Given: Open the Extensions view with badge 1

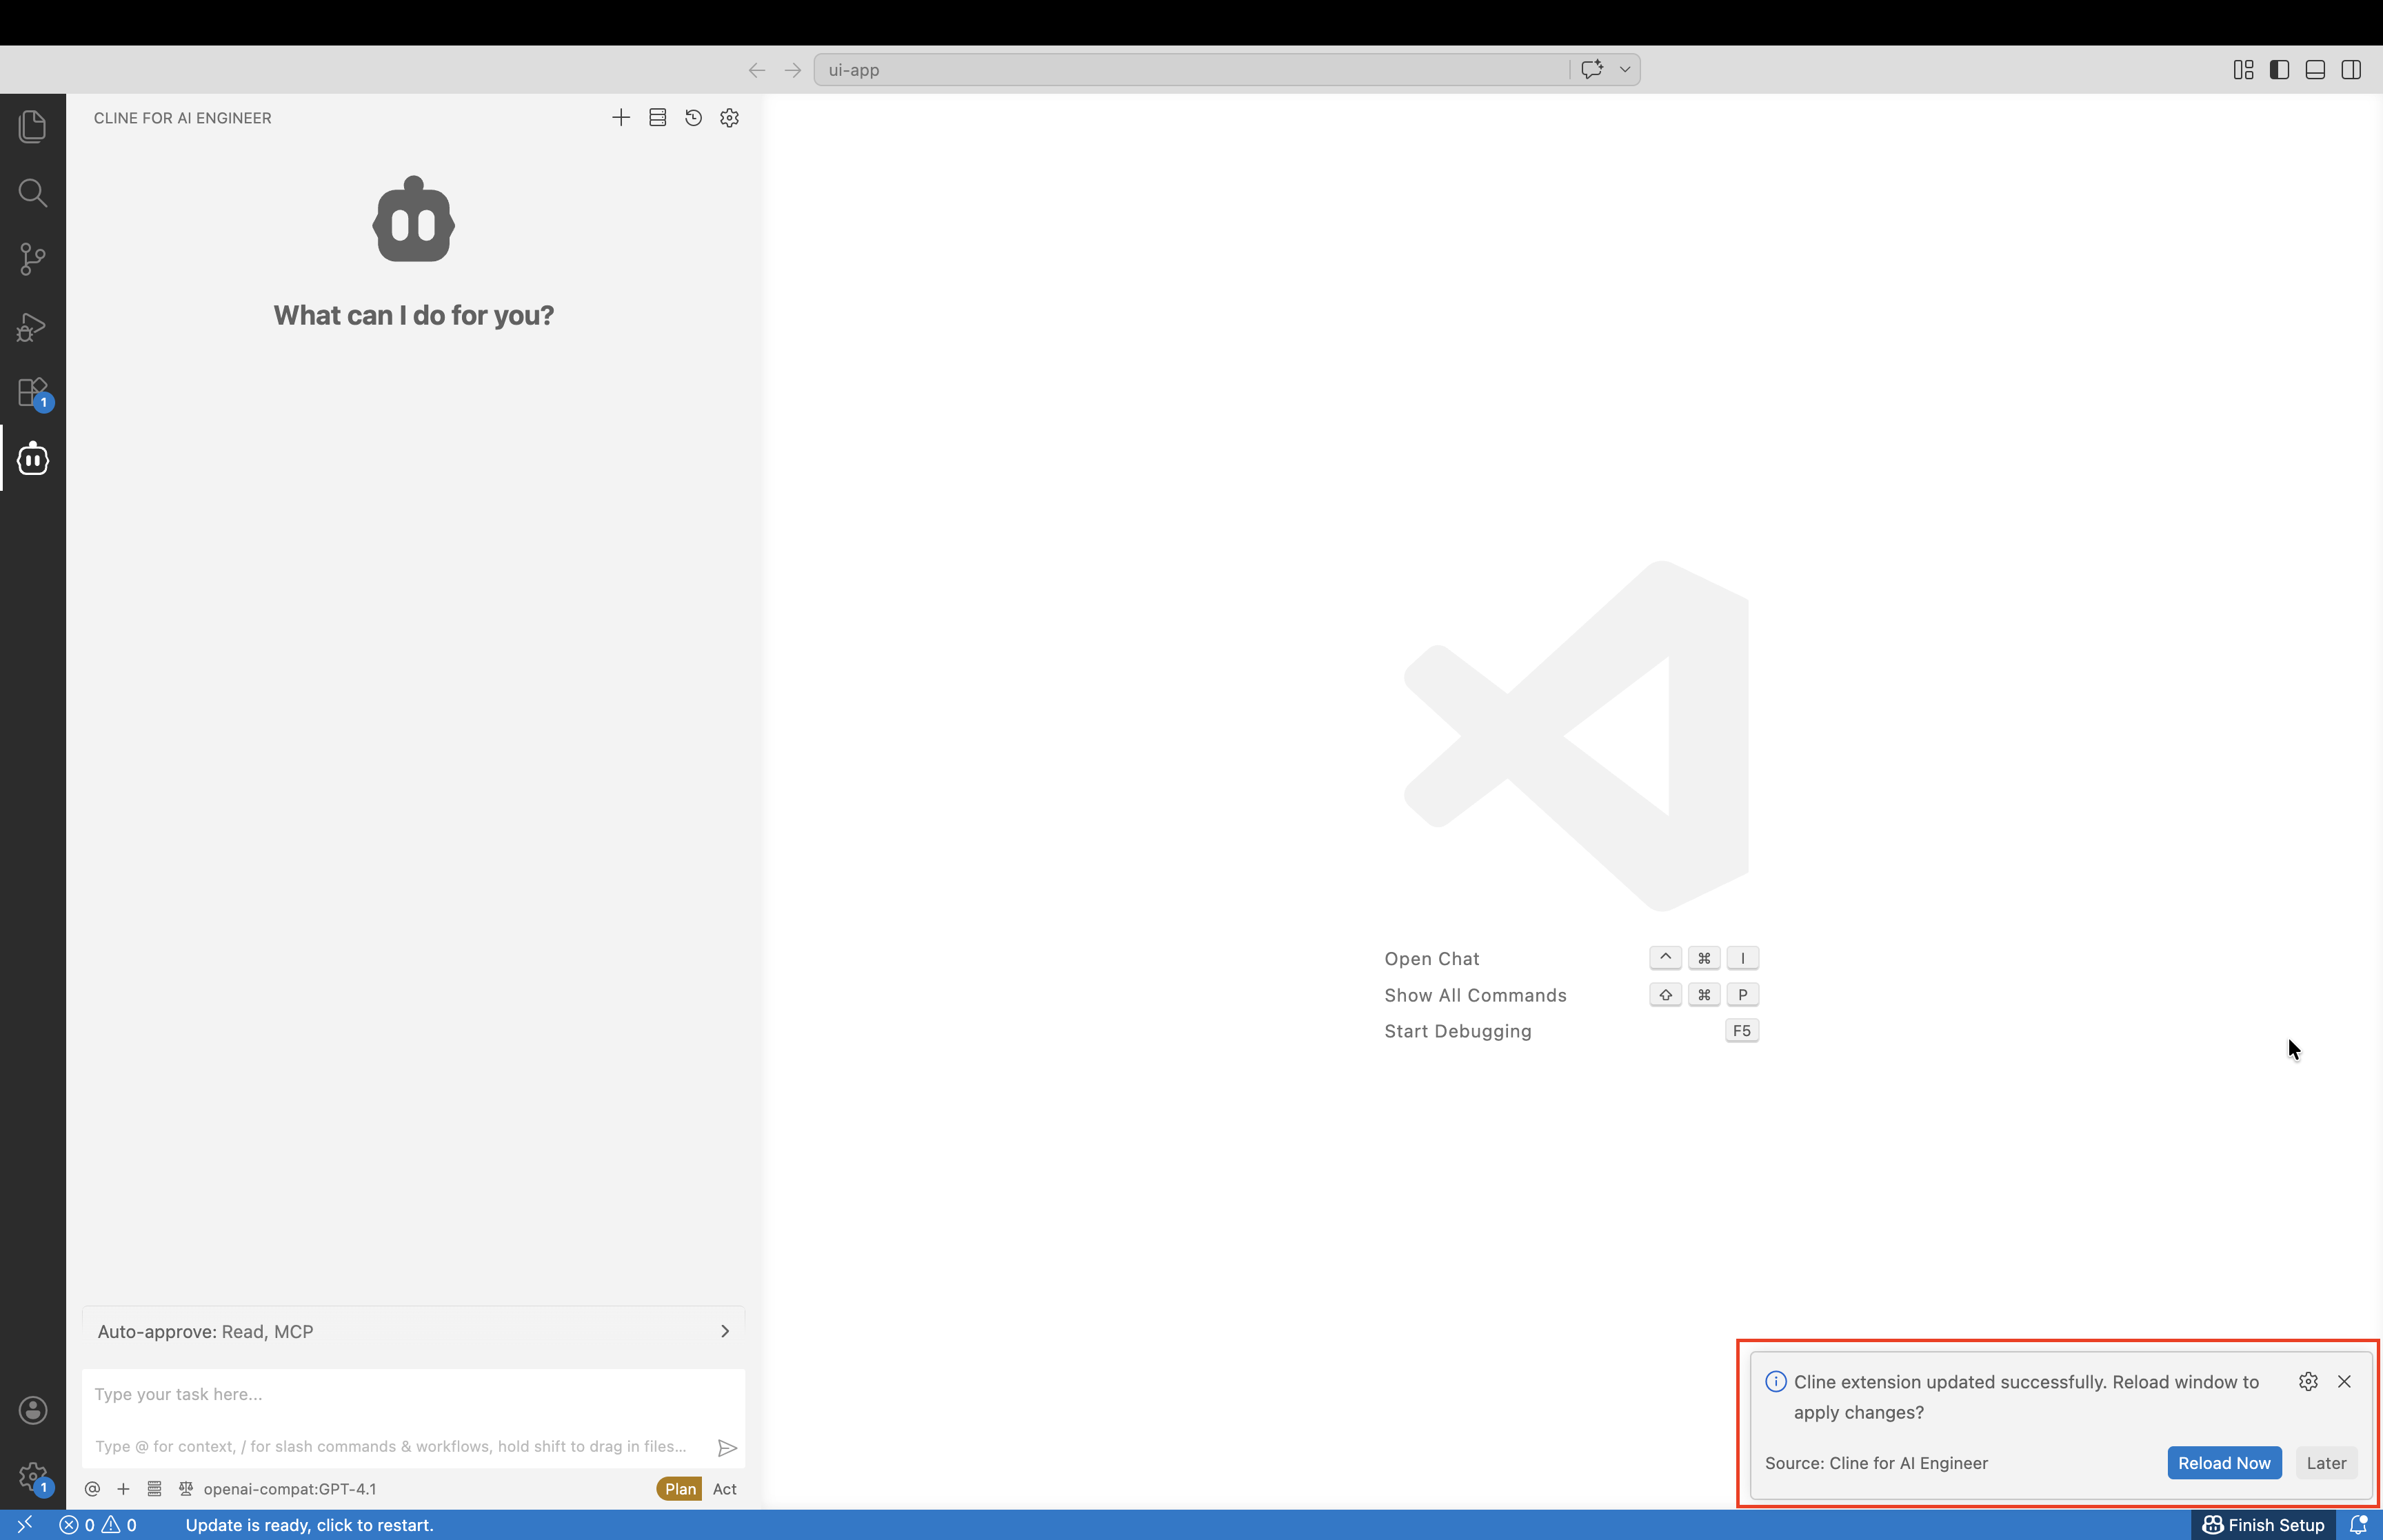Looking at the screenshot, I should (32, 392).
